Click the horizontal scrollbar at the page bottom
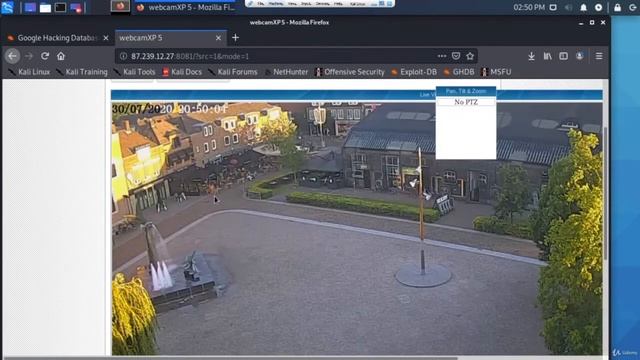Screen dimensions: 640x360 point(231,358)
